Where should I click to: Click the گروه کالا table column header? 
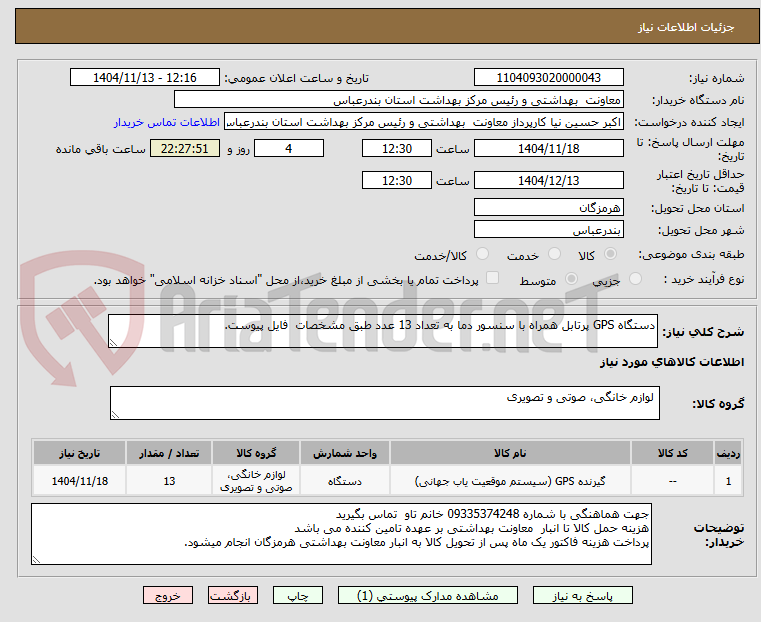point(256,453)
